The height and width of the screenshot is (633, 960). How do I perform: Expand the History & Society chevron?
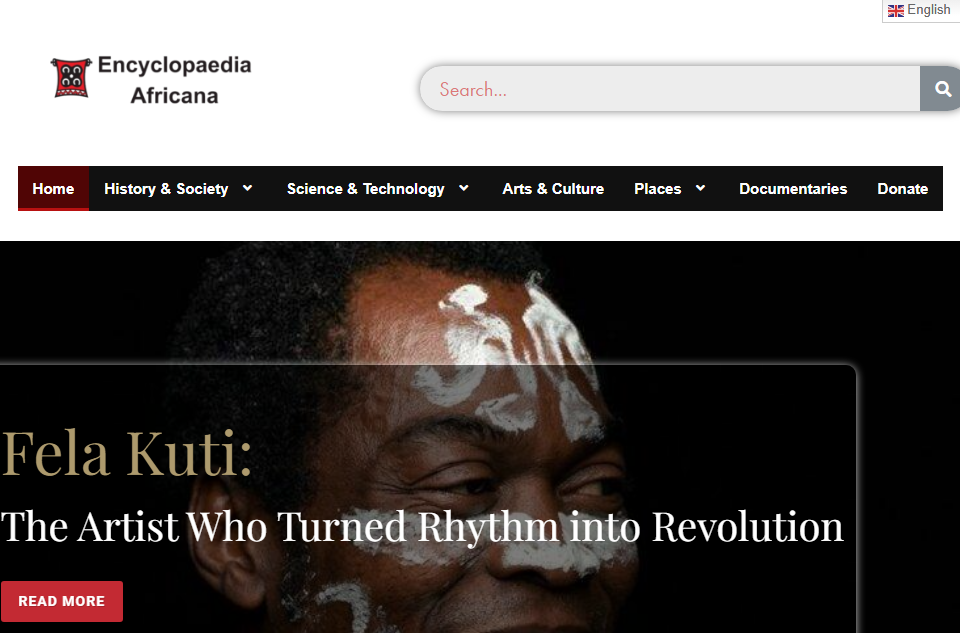tap(247, 188)
